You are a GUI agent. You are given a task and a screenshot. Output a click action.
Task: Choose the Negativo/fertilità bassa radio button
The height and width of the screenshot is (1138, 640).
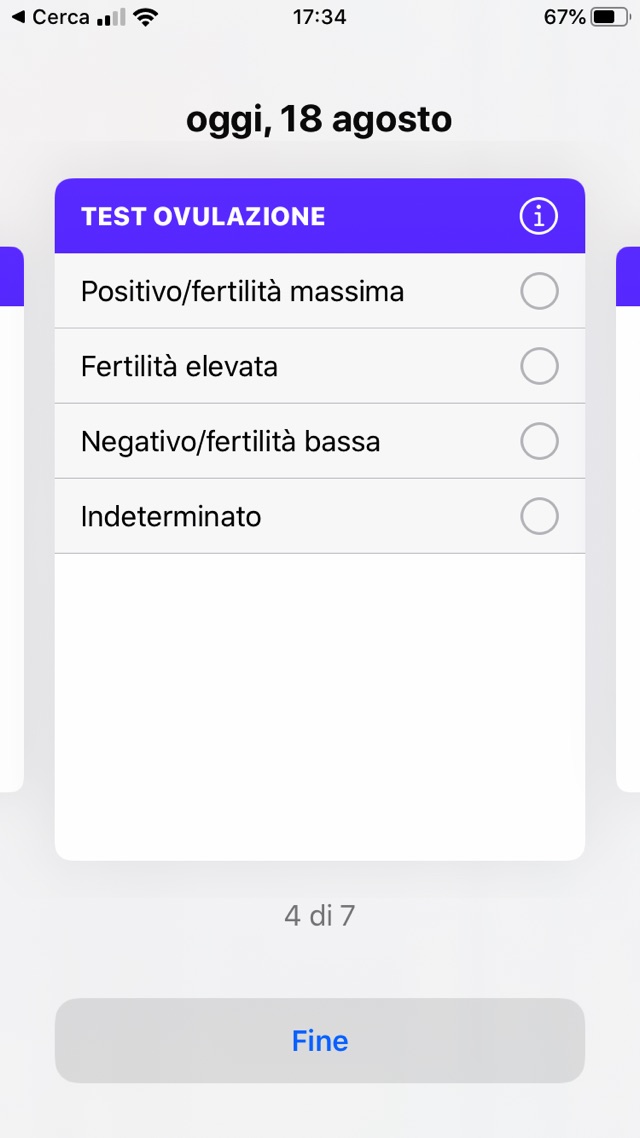point(539,441)
